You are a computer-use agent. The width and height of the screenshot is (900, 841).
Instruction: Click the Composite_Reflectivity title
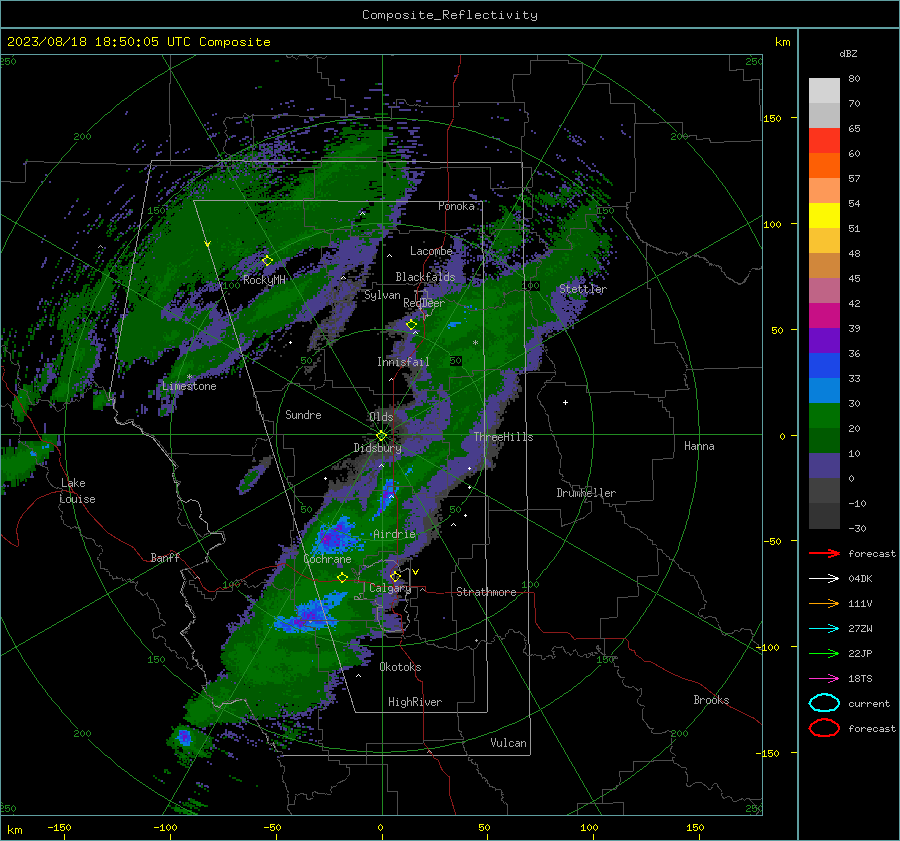click(449, 14)
